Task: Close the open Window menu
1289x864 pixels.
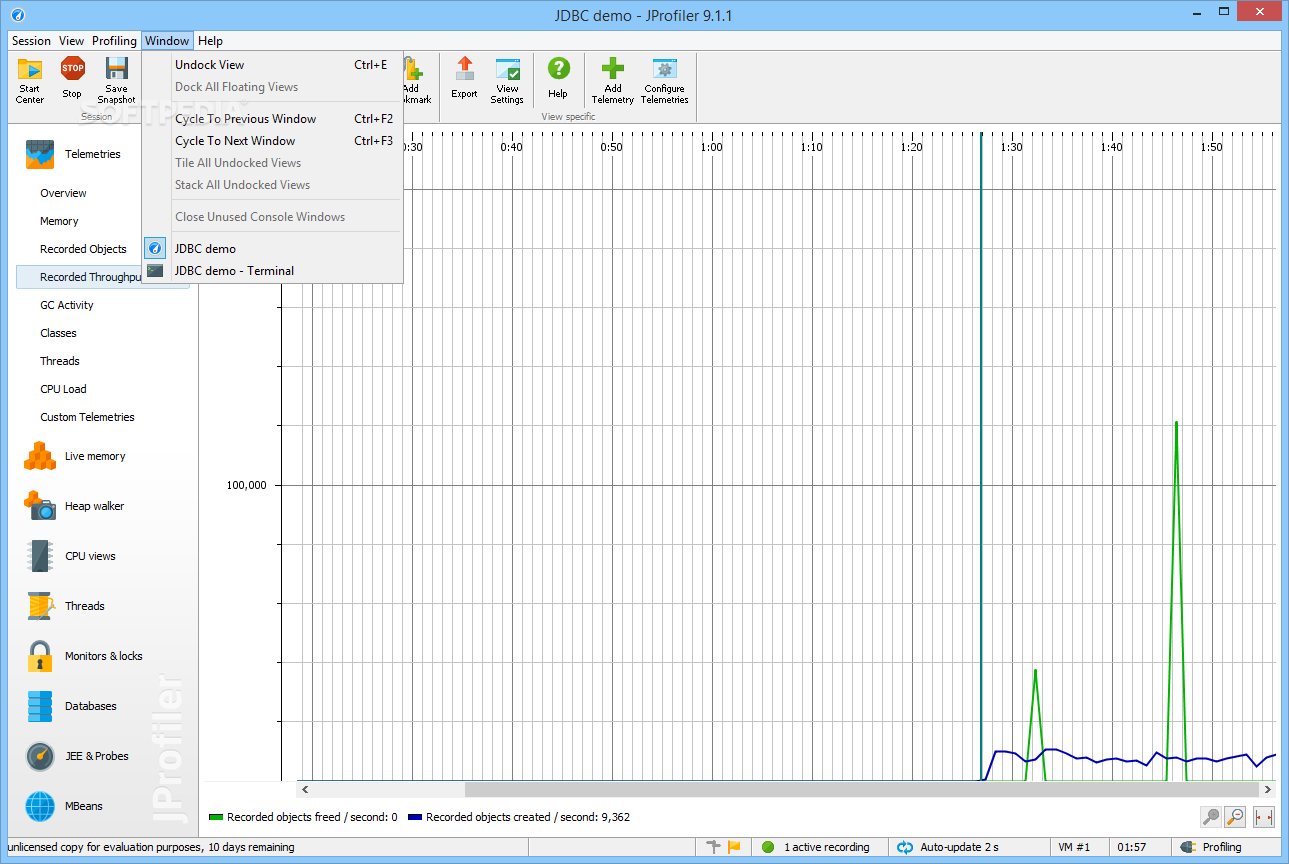Action: 167,41
